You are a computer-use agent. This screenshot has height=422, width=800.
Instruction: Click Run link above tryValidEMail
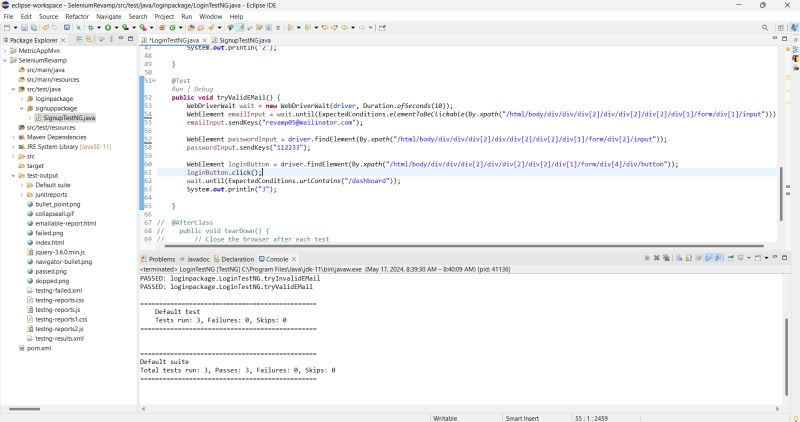177,89
